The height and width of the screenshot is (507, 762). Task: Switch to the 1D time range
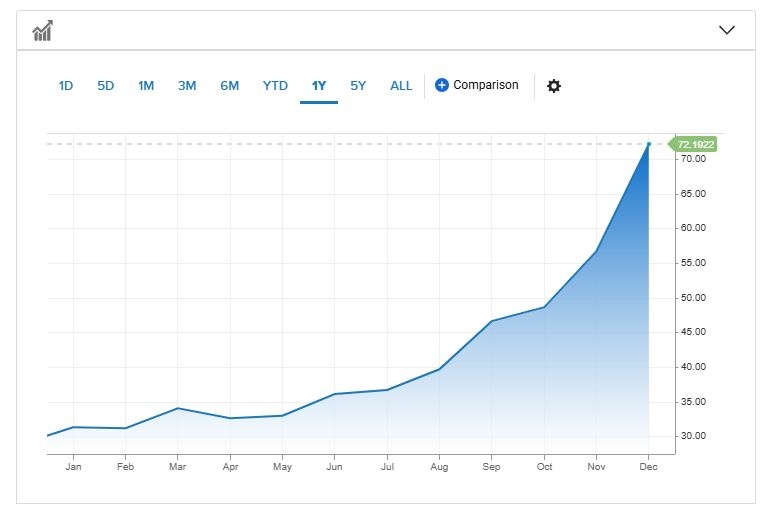pos(66,86)
